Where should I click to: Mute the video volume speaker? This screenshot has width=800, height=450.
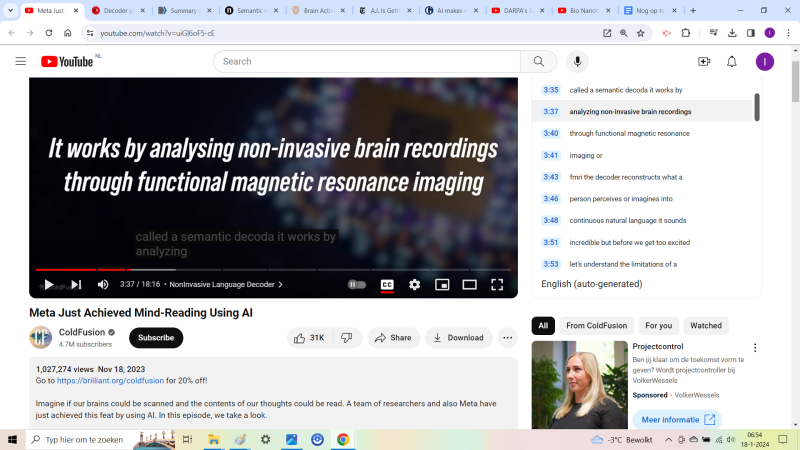pos(103,284)
